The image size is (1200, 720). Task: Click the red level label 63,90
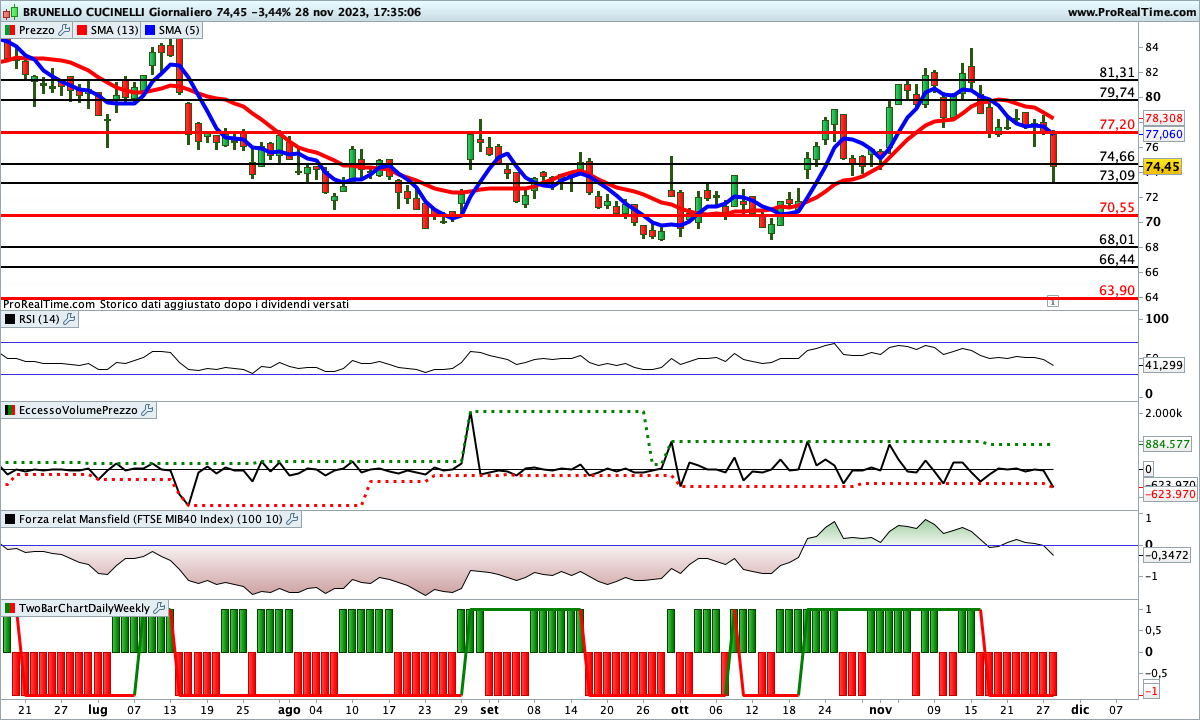1117,290
